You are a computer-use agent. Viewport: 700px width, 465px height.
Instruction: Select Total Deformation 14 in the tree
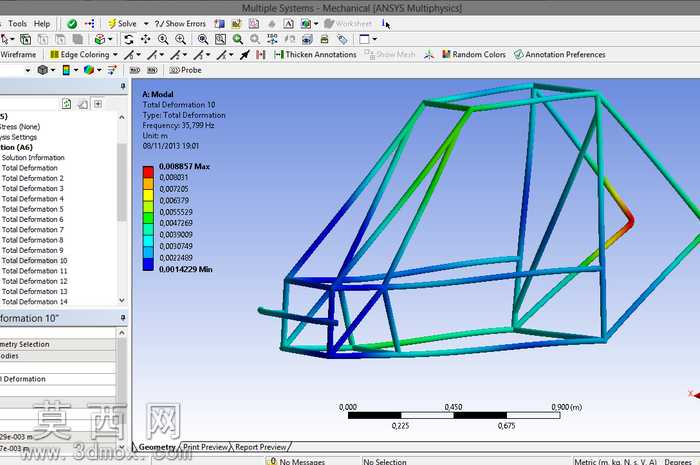(x=34, y=302)
